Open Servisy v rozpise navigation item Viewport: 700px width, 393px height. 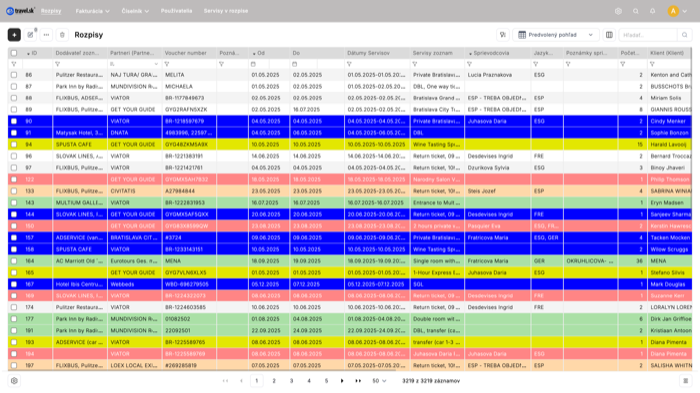point(226,11)
